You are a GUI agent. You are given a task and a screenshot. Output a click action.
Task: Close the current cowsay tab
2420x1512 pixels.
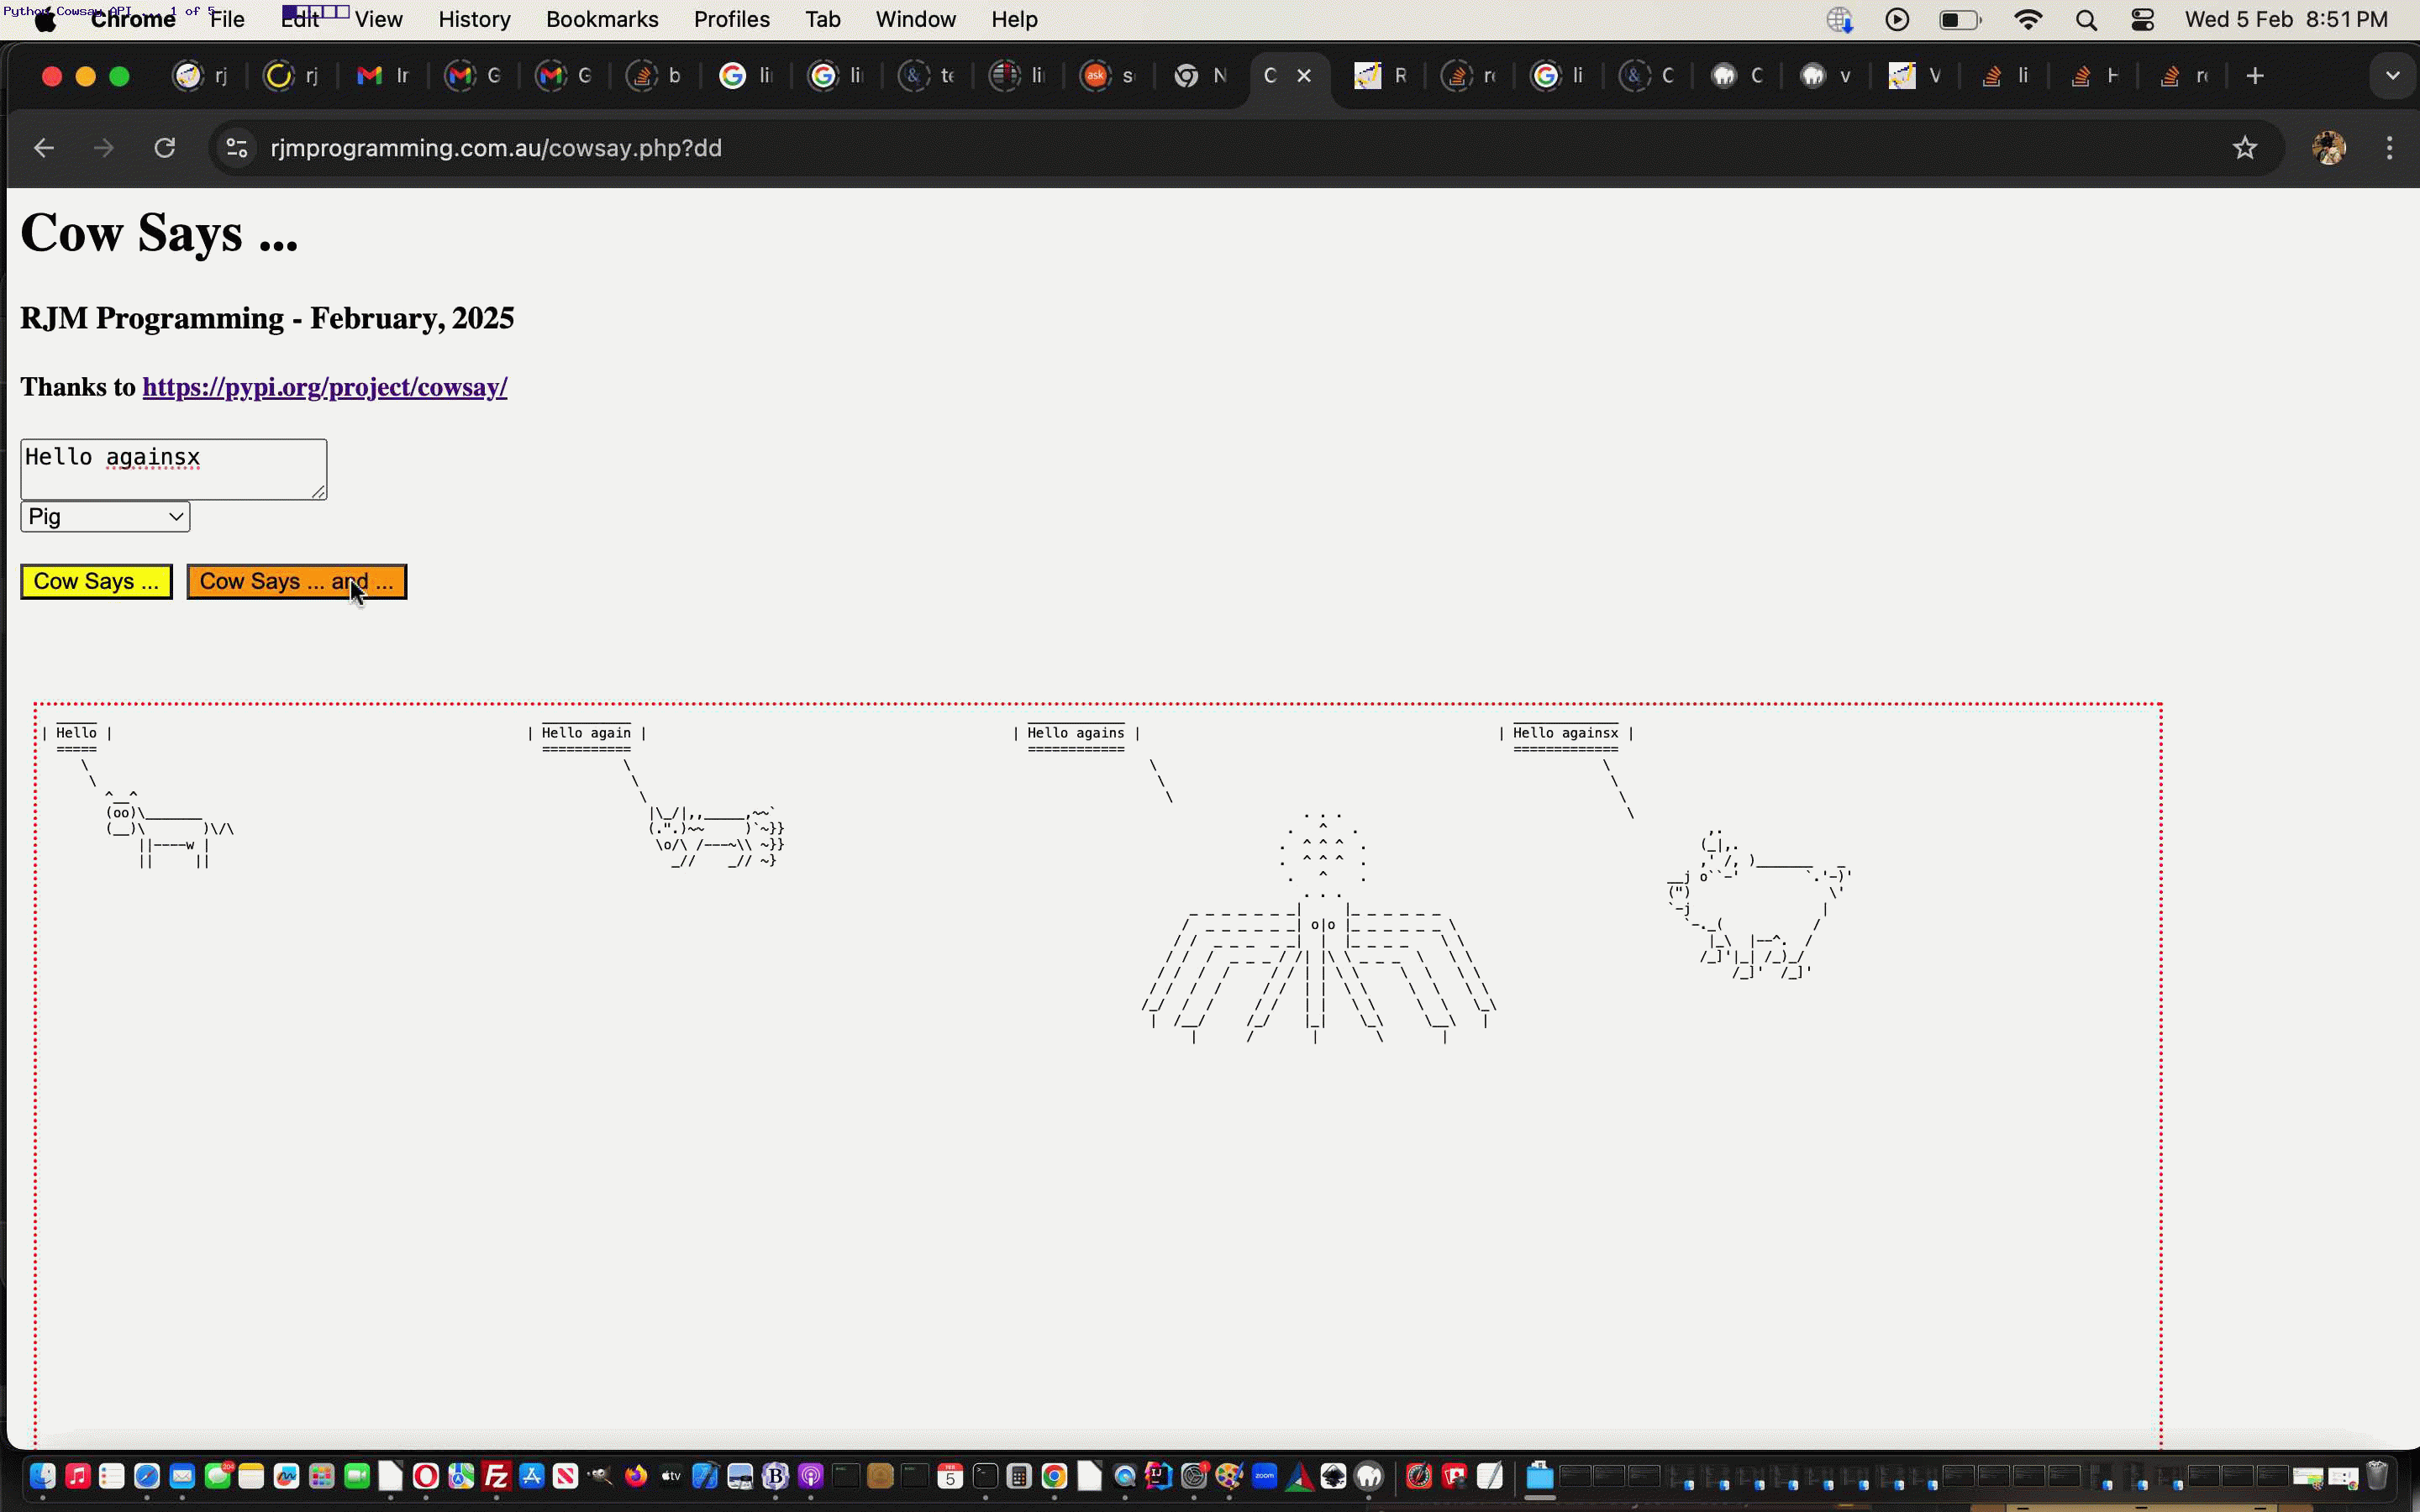(1304, 76)
